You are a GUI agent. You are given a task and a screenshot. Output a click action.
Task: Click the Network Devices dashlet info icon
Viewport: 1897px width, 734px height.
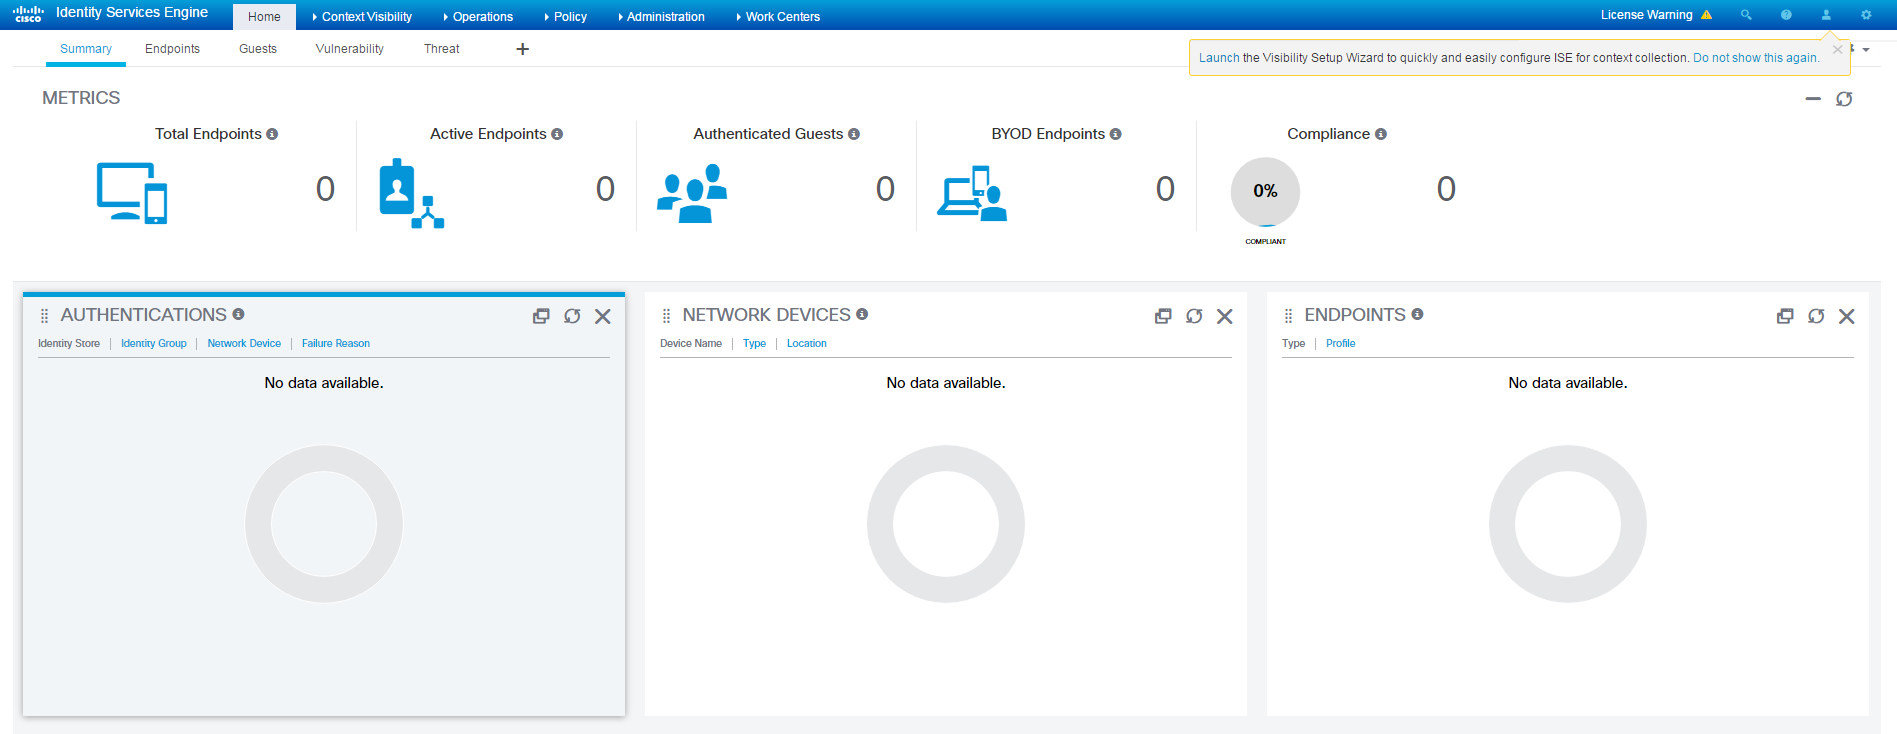(862, 314)
